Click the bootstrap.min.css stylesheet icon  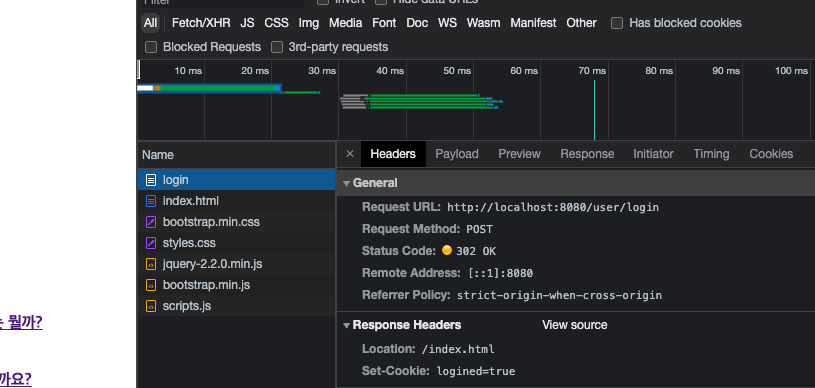pos(151,222)
